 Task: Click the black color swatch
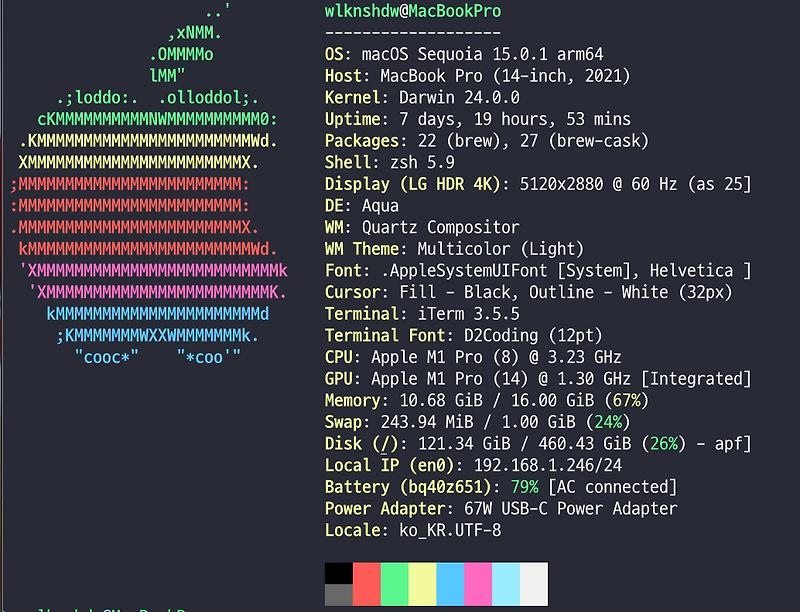pyautogui.click(x=339, y=573)
